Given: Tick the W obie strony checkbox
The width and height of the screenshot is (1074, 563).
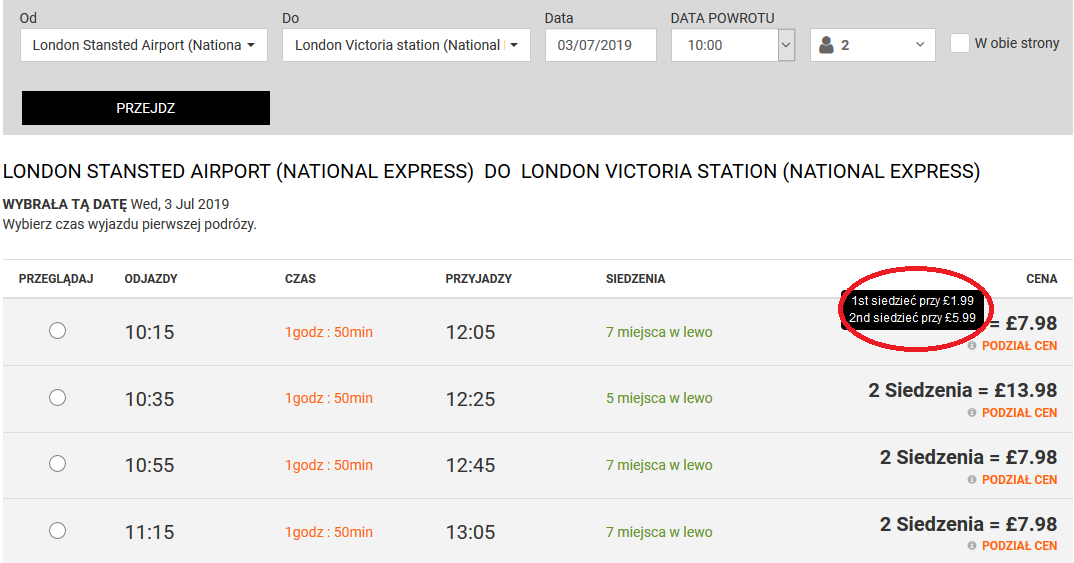Looking at the screenshot, I should click(960, 43).
